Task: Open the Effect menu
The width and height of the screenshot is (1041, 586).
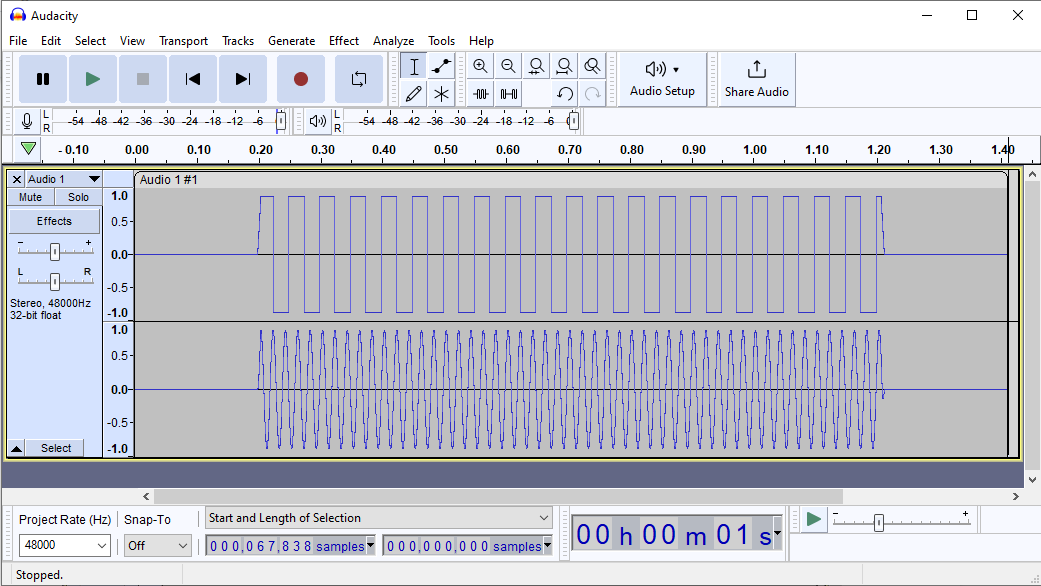Action: pyautogui.click(x=343, y=41)
